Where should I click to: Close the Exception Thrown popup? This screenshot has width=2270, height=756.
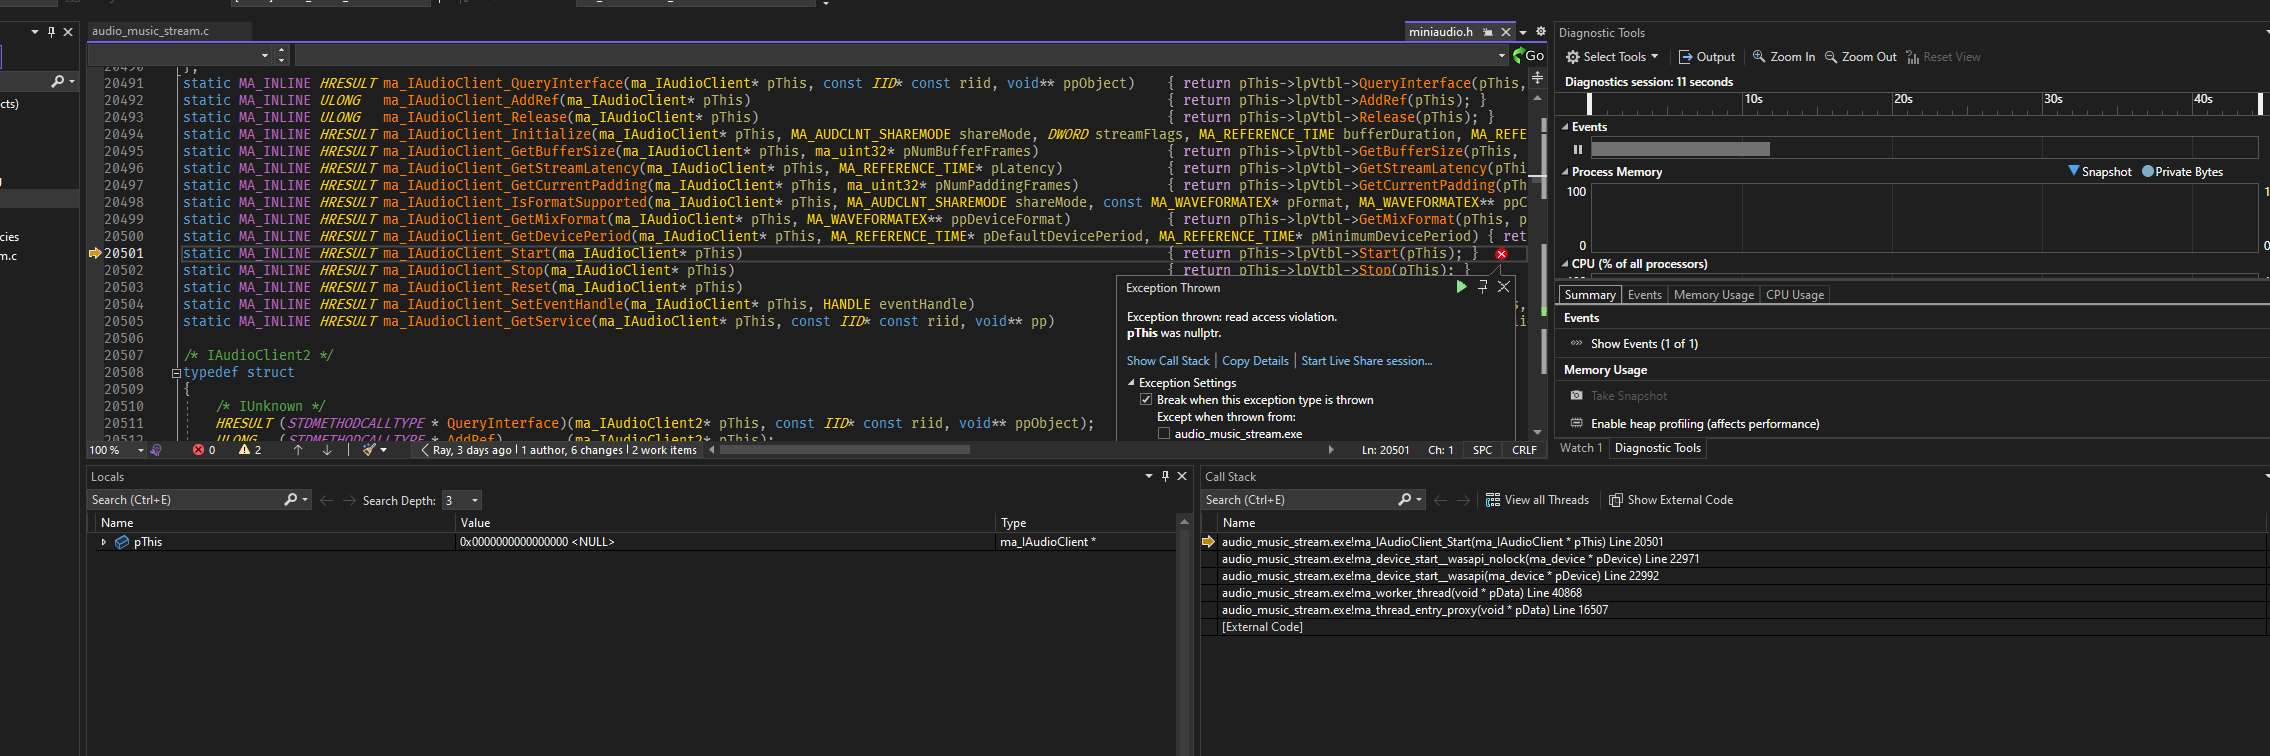[x=1503, y=287]
